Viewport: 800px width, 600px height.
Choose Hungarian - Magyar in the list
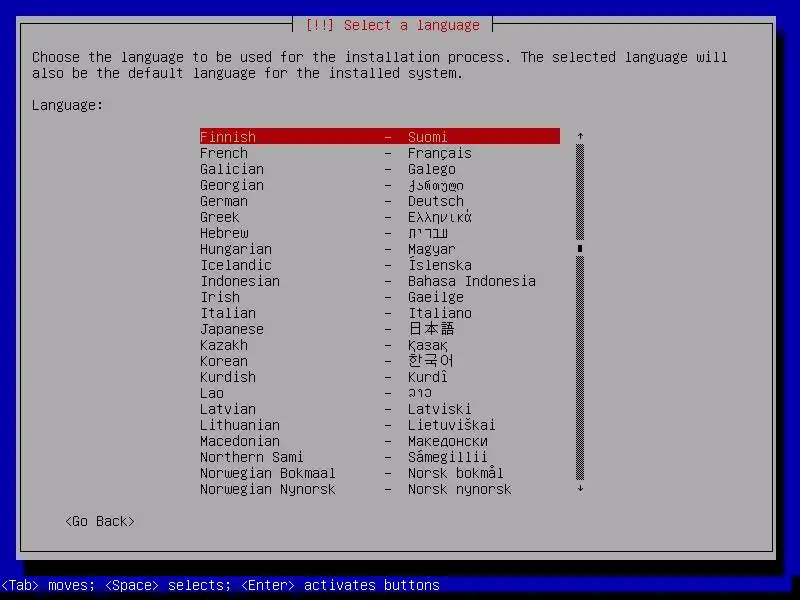tap(380, 249)
